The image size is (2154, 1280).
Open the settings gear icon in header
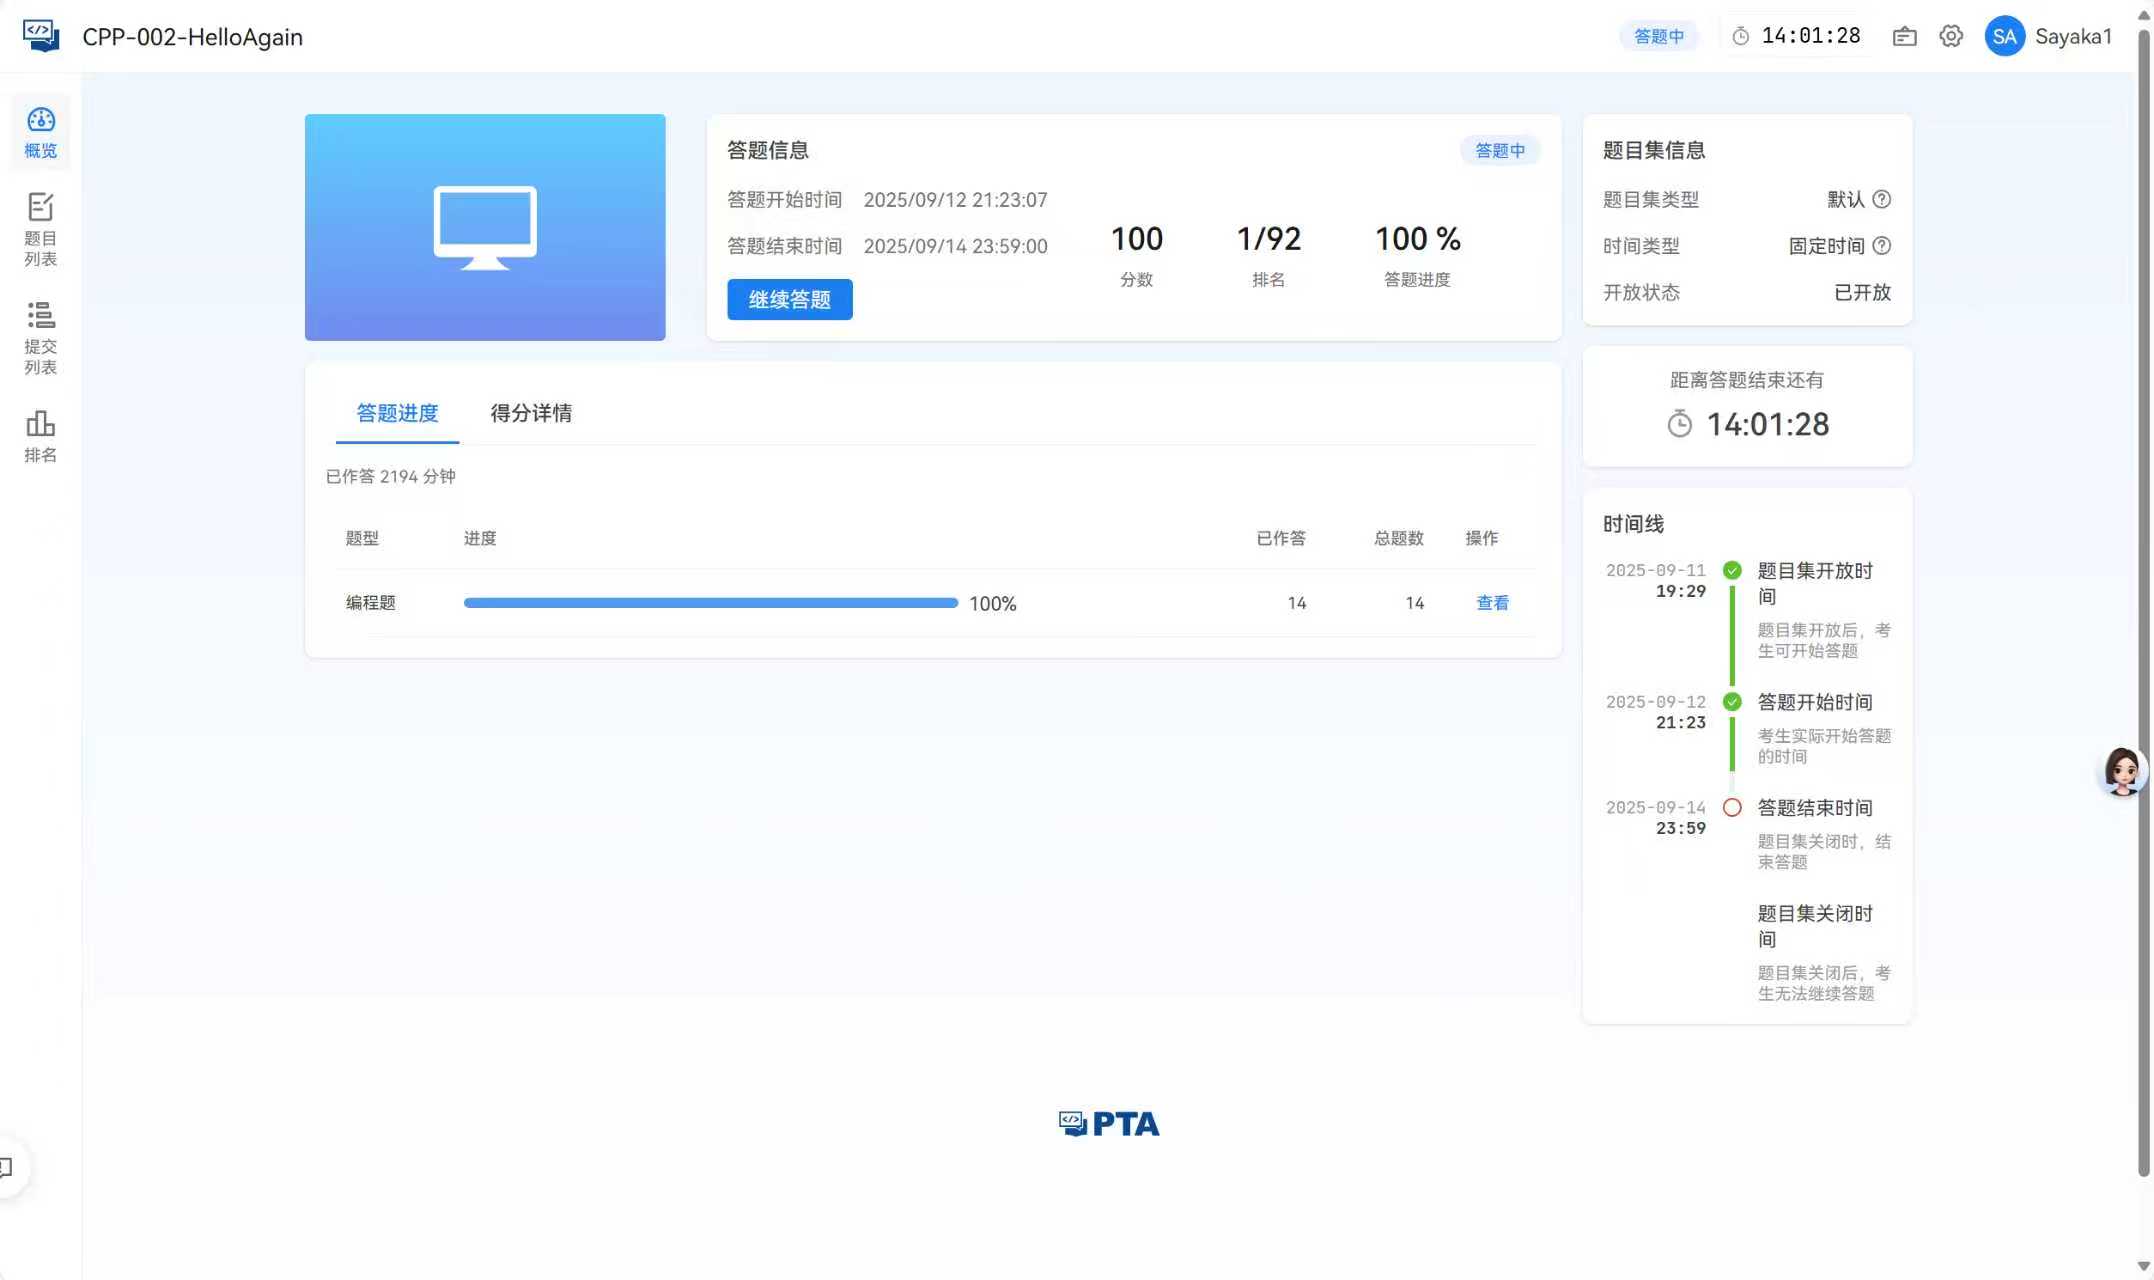coord(1950,36)
